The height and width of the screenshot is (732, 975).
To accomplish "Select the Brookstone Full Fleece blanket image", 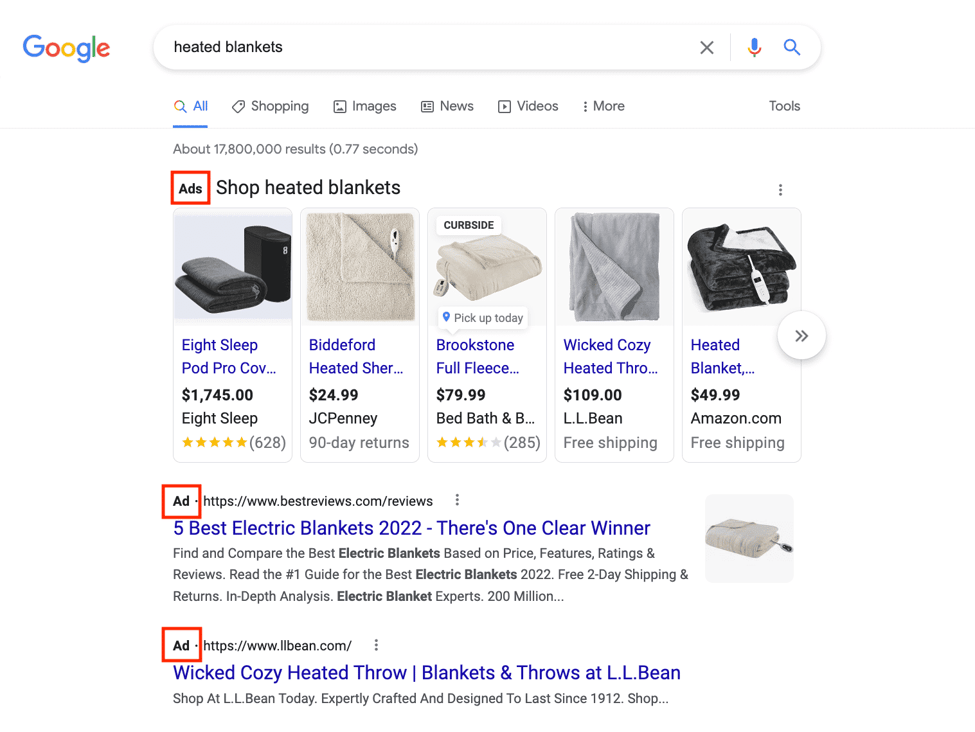I will [x=487, y=266].
